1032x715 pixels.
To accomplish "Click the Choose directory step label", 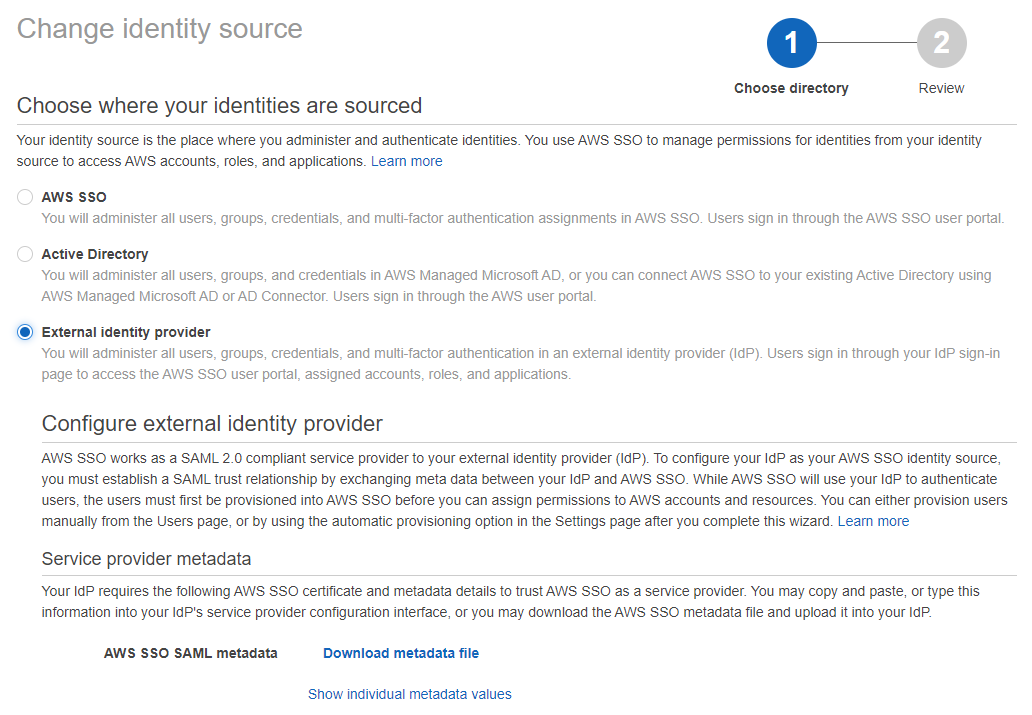I will click(791, 88).
